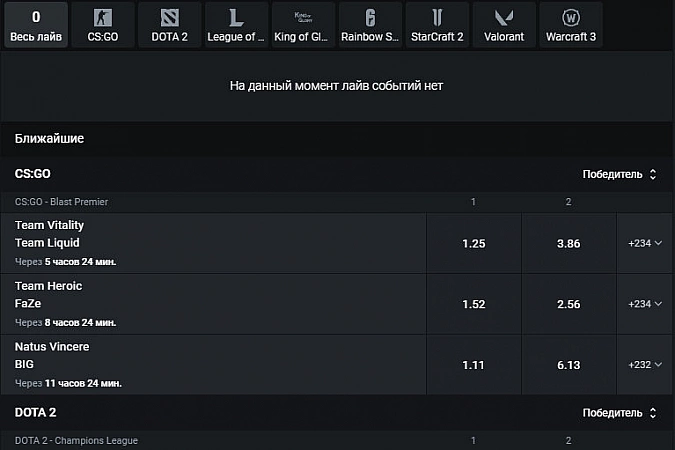Switch to the Весь лайв tab
This screenshot has width=675, height=450.
36,26
